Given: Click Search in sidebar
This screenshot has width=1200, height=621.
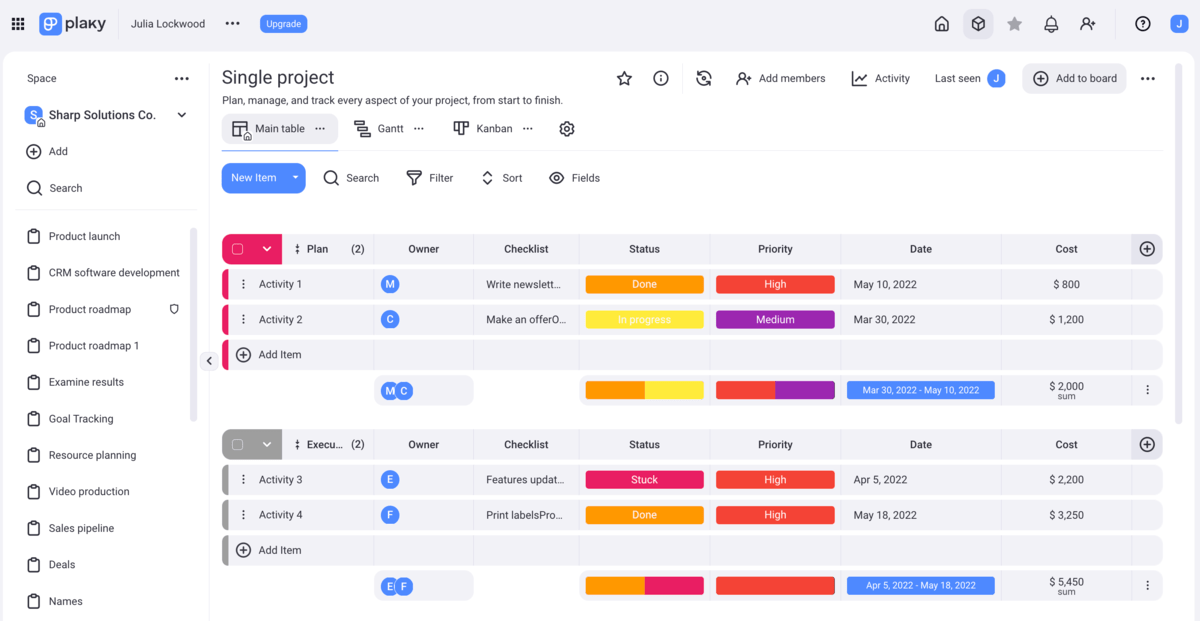Looking at the screenshot, I should [55, 188].
